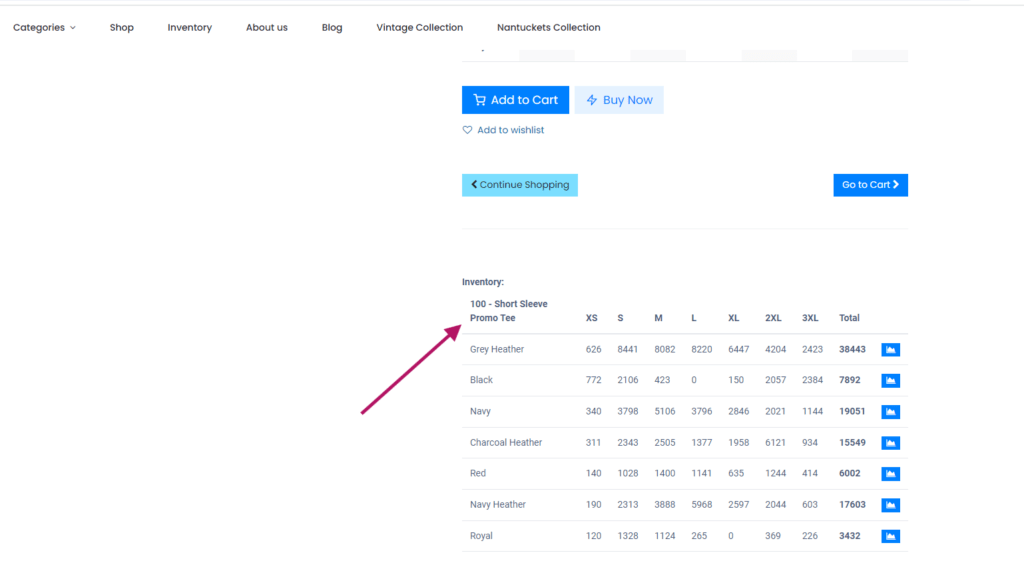This screenshot has width=1024, height=573.
Task: Open the chart icon in Royal row
Action: click(x=890, y=536)
